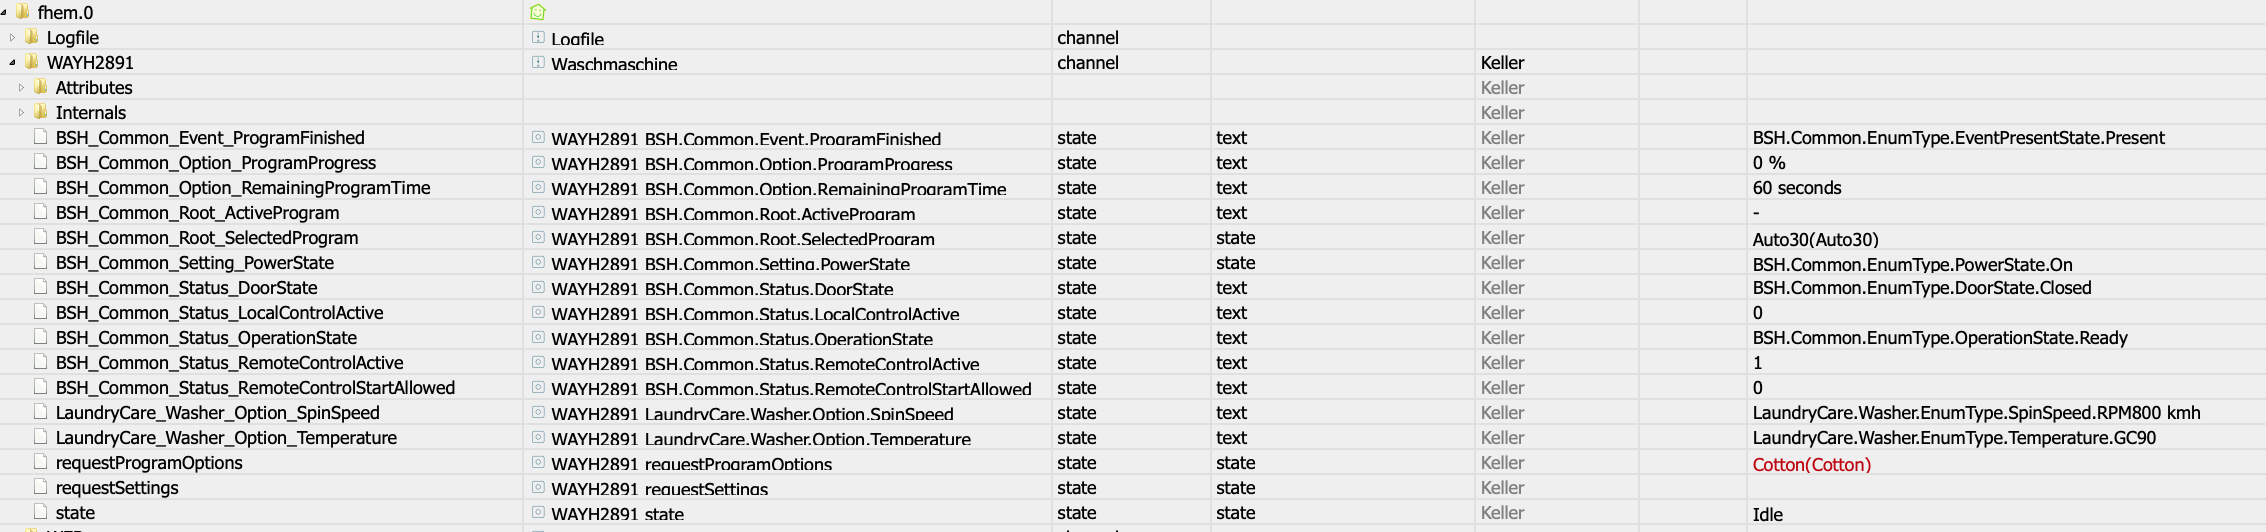Select the BSH_Common_Root_SelectedProgram tree item
This screenshot has height=532, width=2266.
tap(206, 238)
